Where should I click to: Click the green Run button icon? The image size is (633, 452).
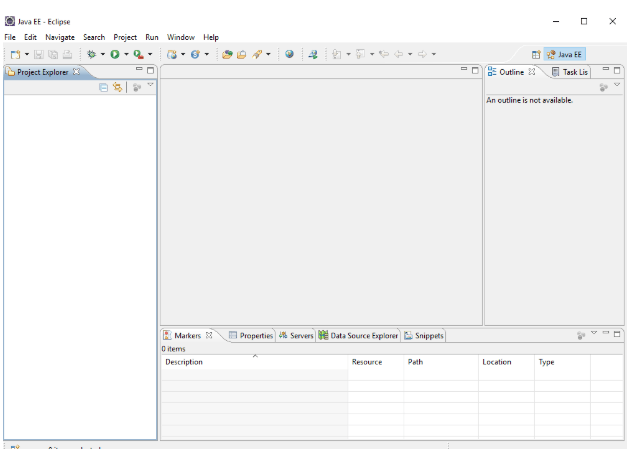(115, 54)
